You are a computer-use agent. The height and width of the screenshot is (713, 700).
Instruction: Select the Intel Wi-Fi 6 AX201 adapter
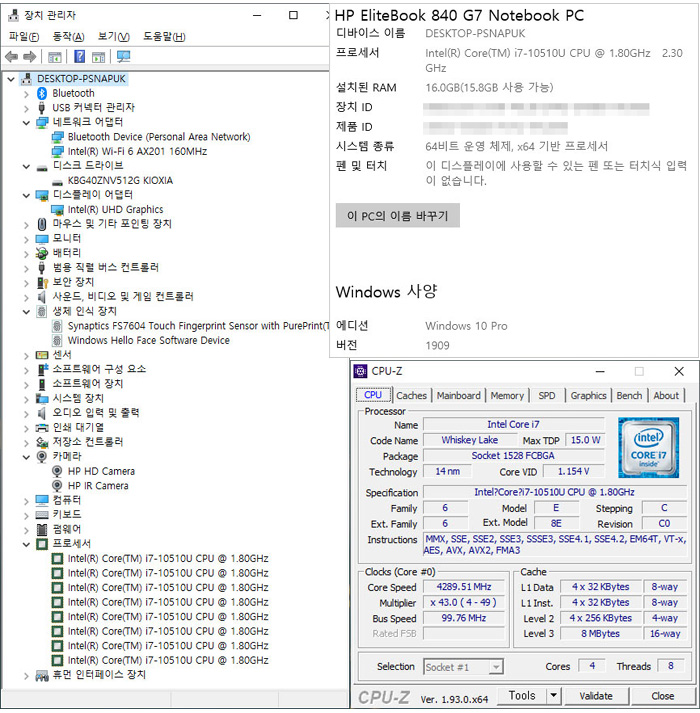point(137,151)
